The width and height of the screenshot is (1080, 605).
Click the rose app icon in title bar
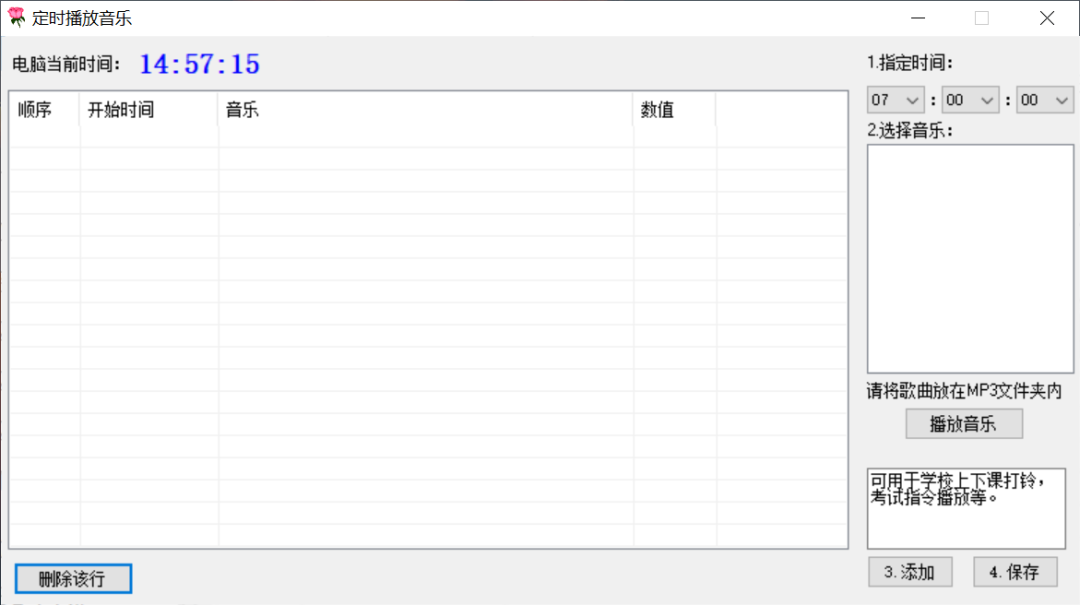[x=16, y=18]
